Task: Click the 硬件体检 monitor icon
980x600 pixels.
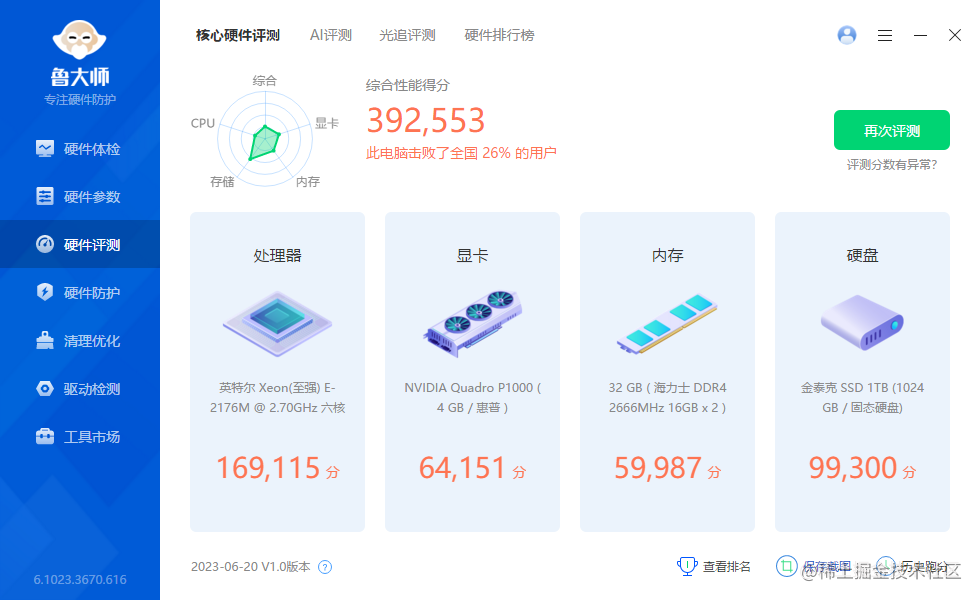Action: tap(45, 149)
